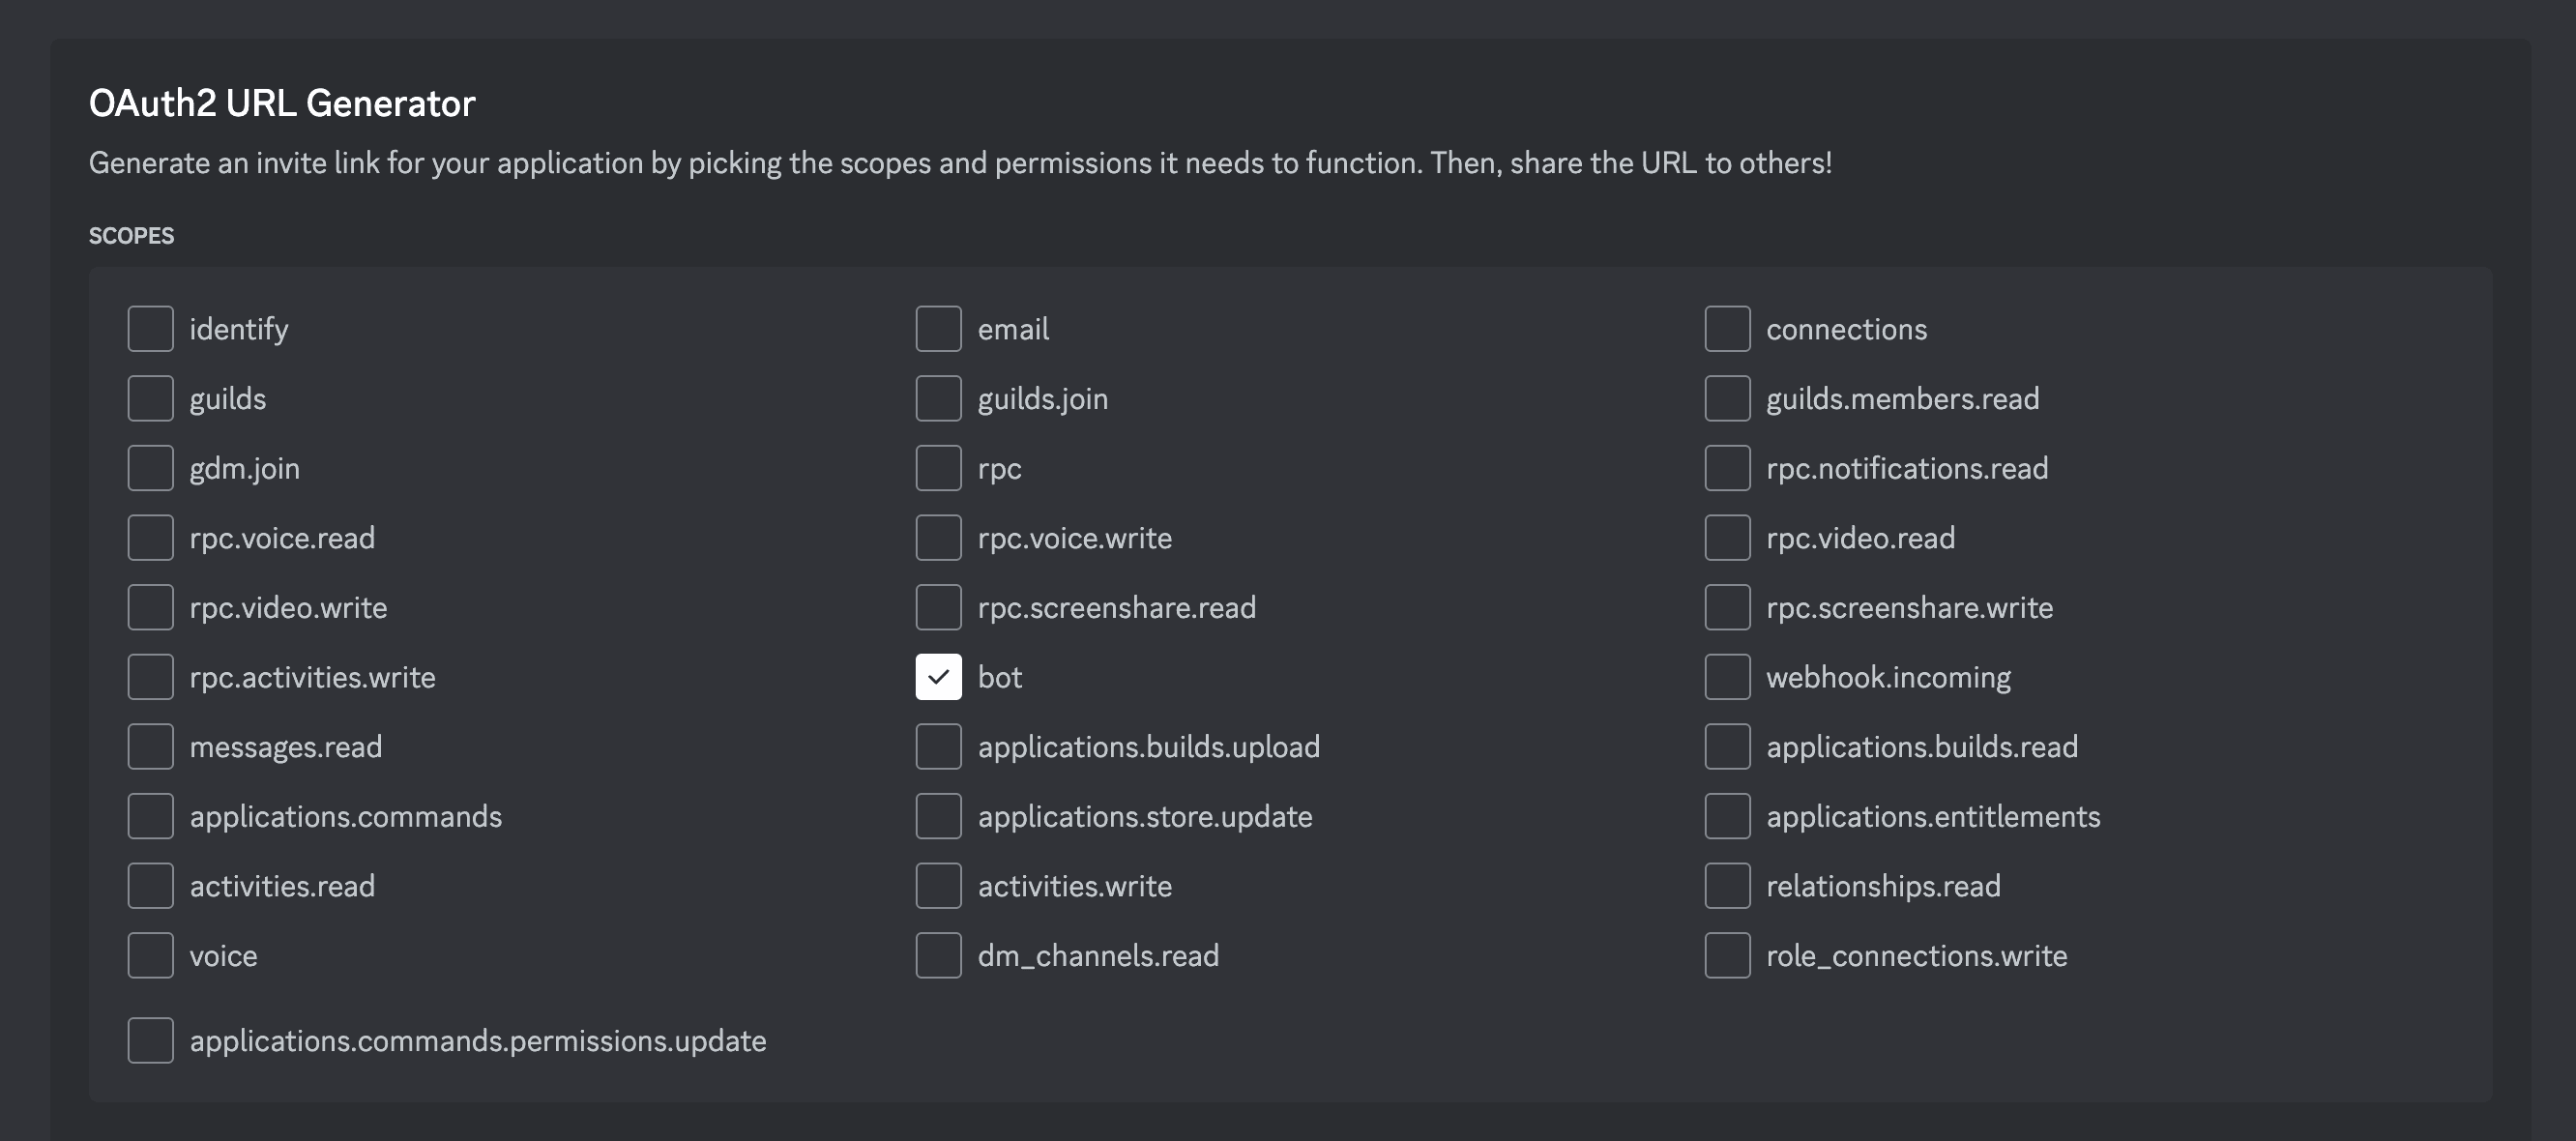This screenshot has width=2576, height=1141.
Task: Check the guilds scope box
Action: point(150,399)
